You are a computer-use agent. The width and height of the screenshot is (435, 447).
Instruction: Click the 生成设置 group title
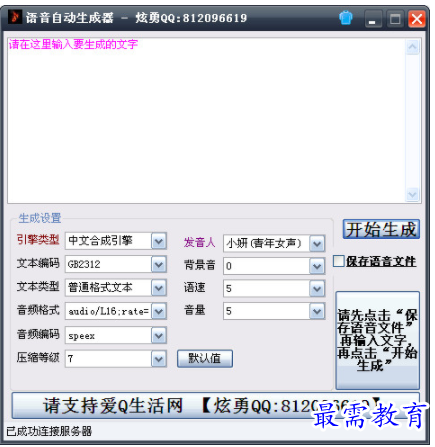point(40,218)
